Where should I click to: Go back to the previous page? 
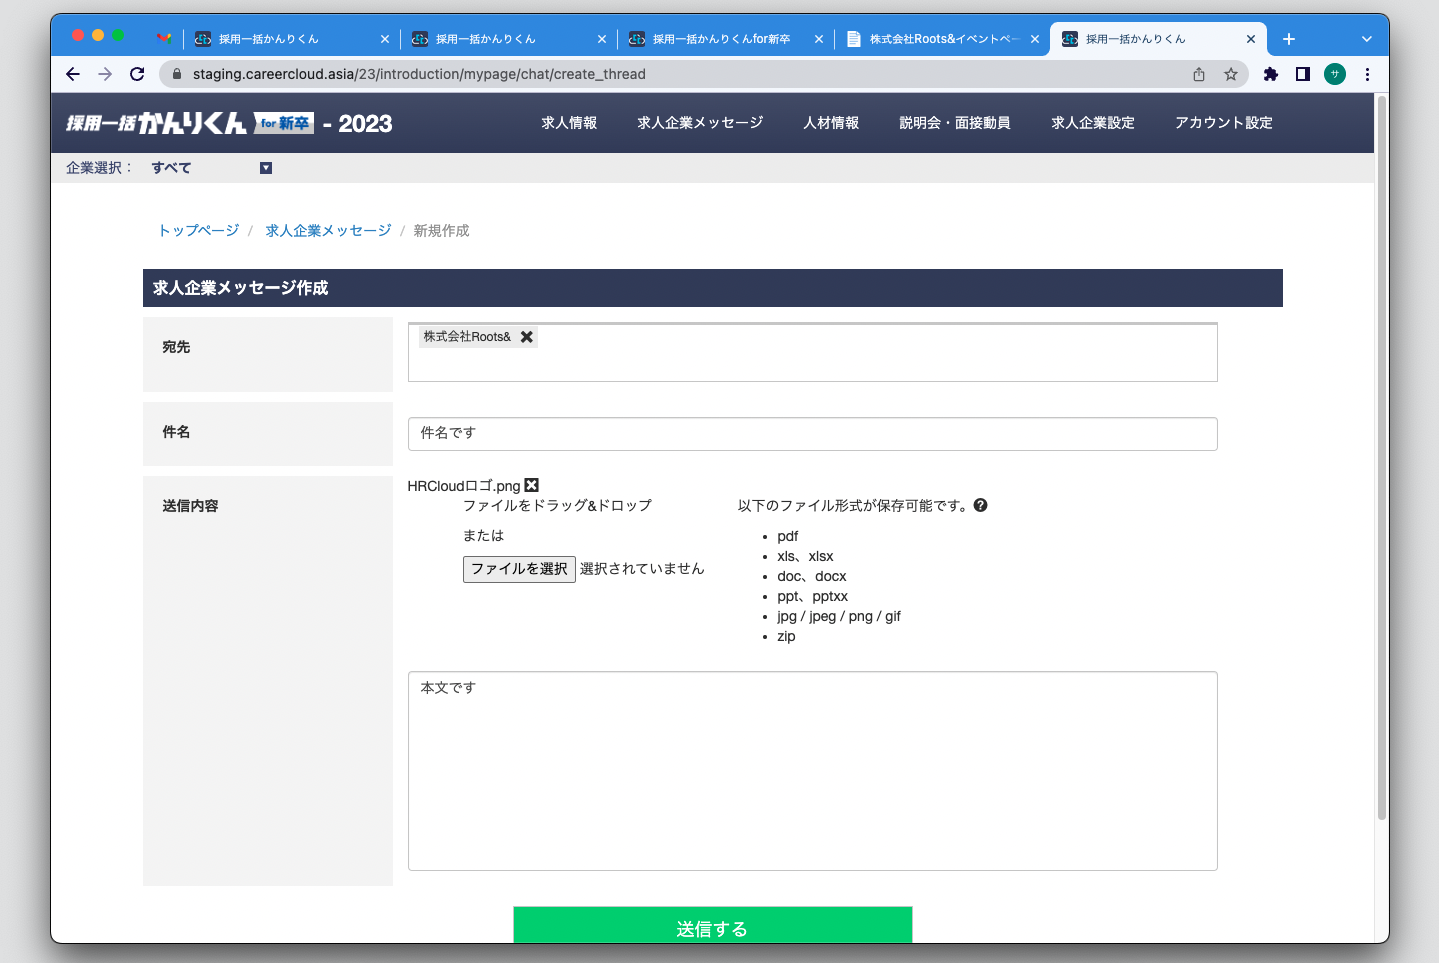73,74
